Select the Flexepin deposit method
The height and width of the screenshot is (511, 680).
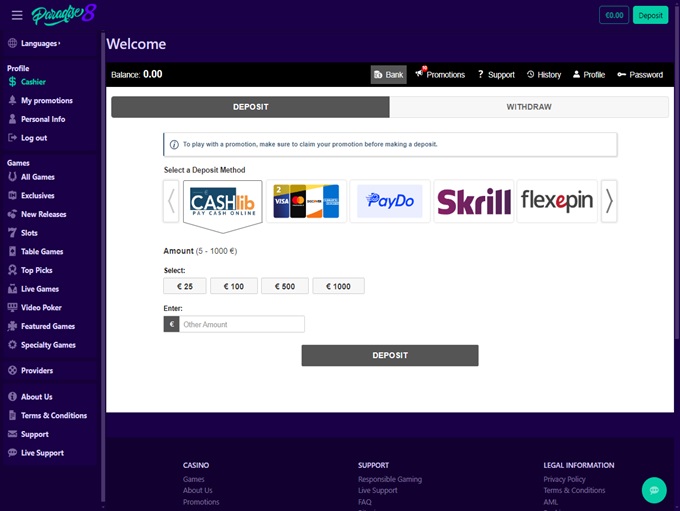tap(557, 201)
